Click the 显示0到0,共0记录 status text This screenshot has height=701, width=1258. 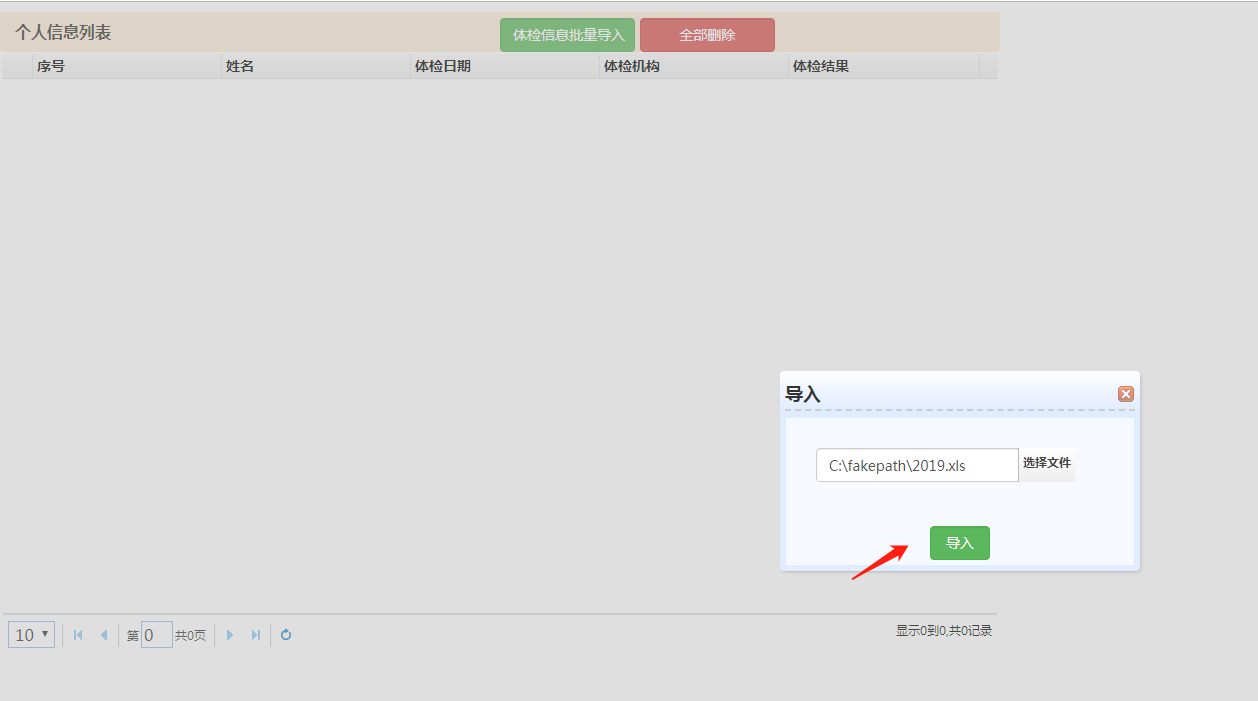(x=943, y=631)
